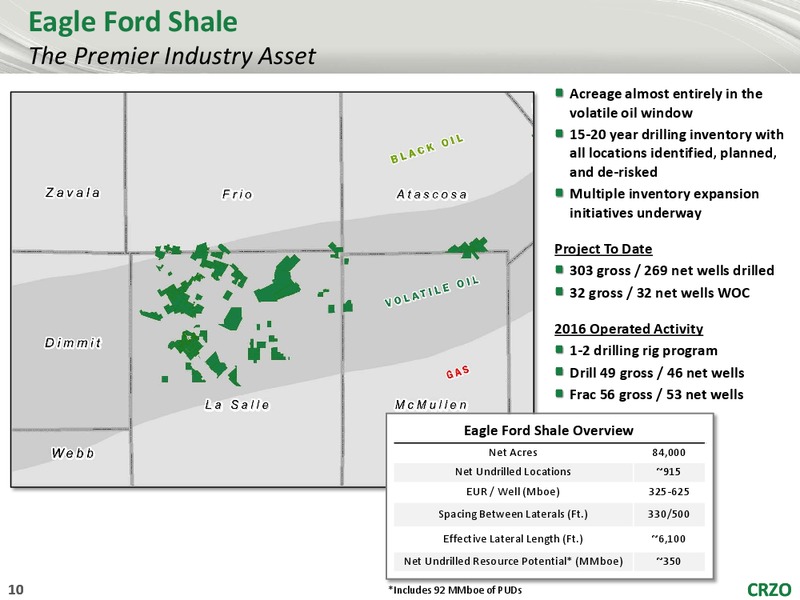Click the '~350' resource potential value
800x600 pixels.
click(x=668, y=561)
